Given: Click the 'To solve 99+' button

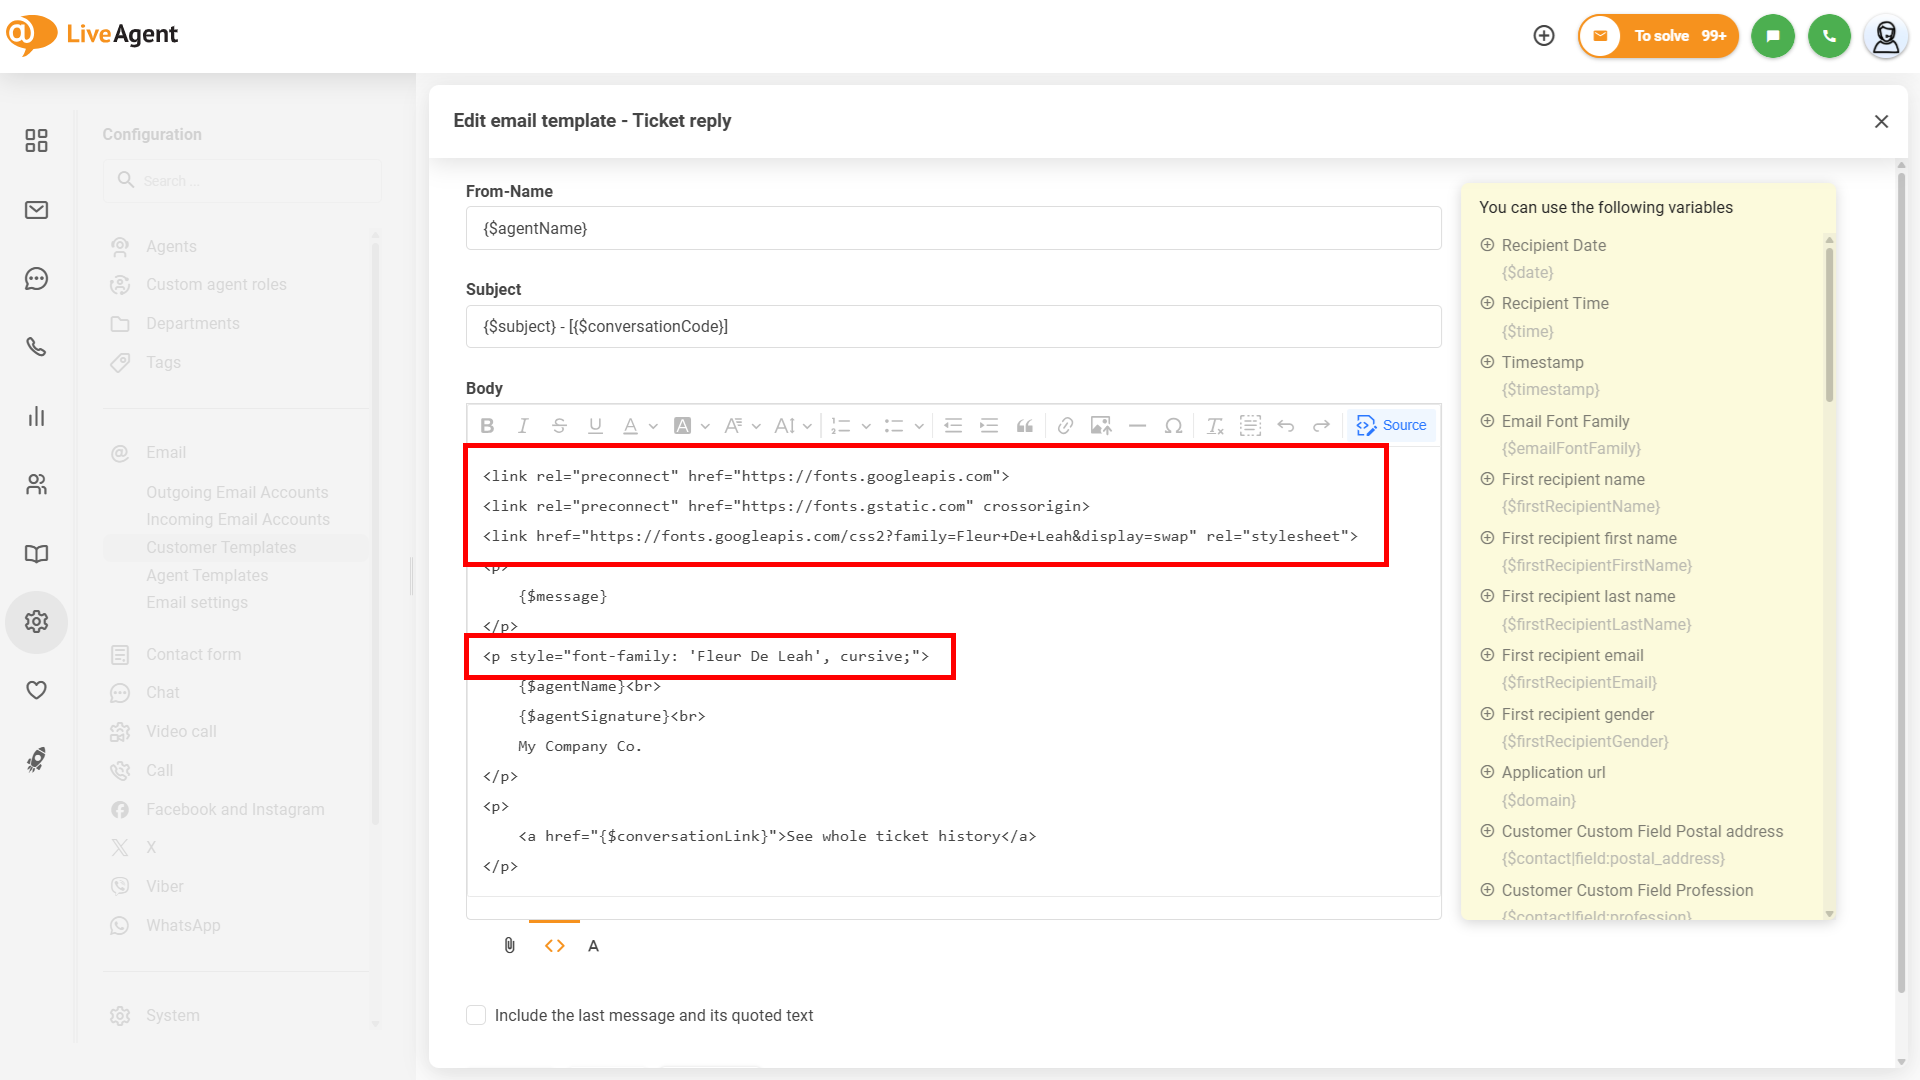Looking at the screenshot, I should [1659, 36].
